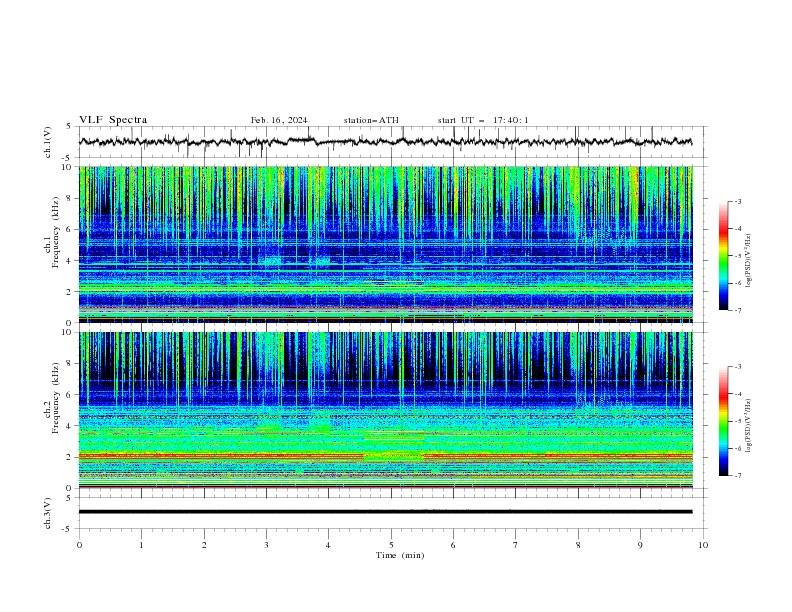Viewport: 792px width, 612px height.
Task: Click the "VLF Spectra" title text
Action: coord(113,120)
